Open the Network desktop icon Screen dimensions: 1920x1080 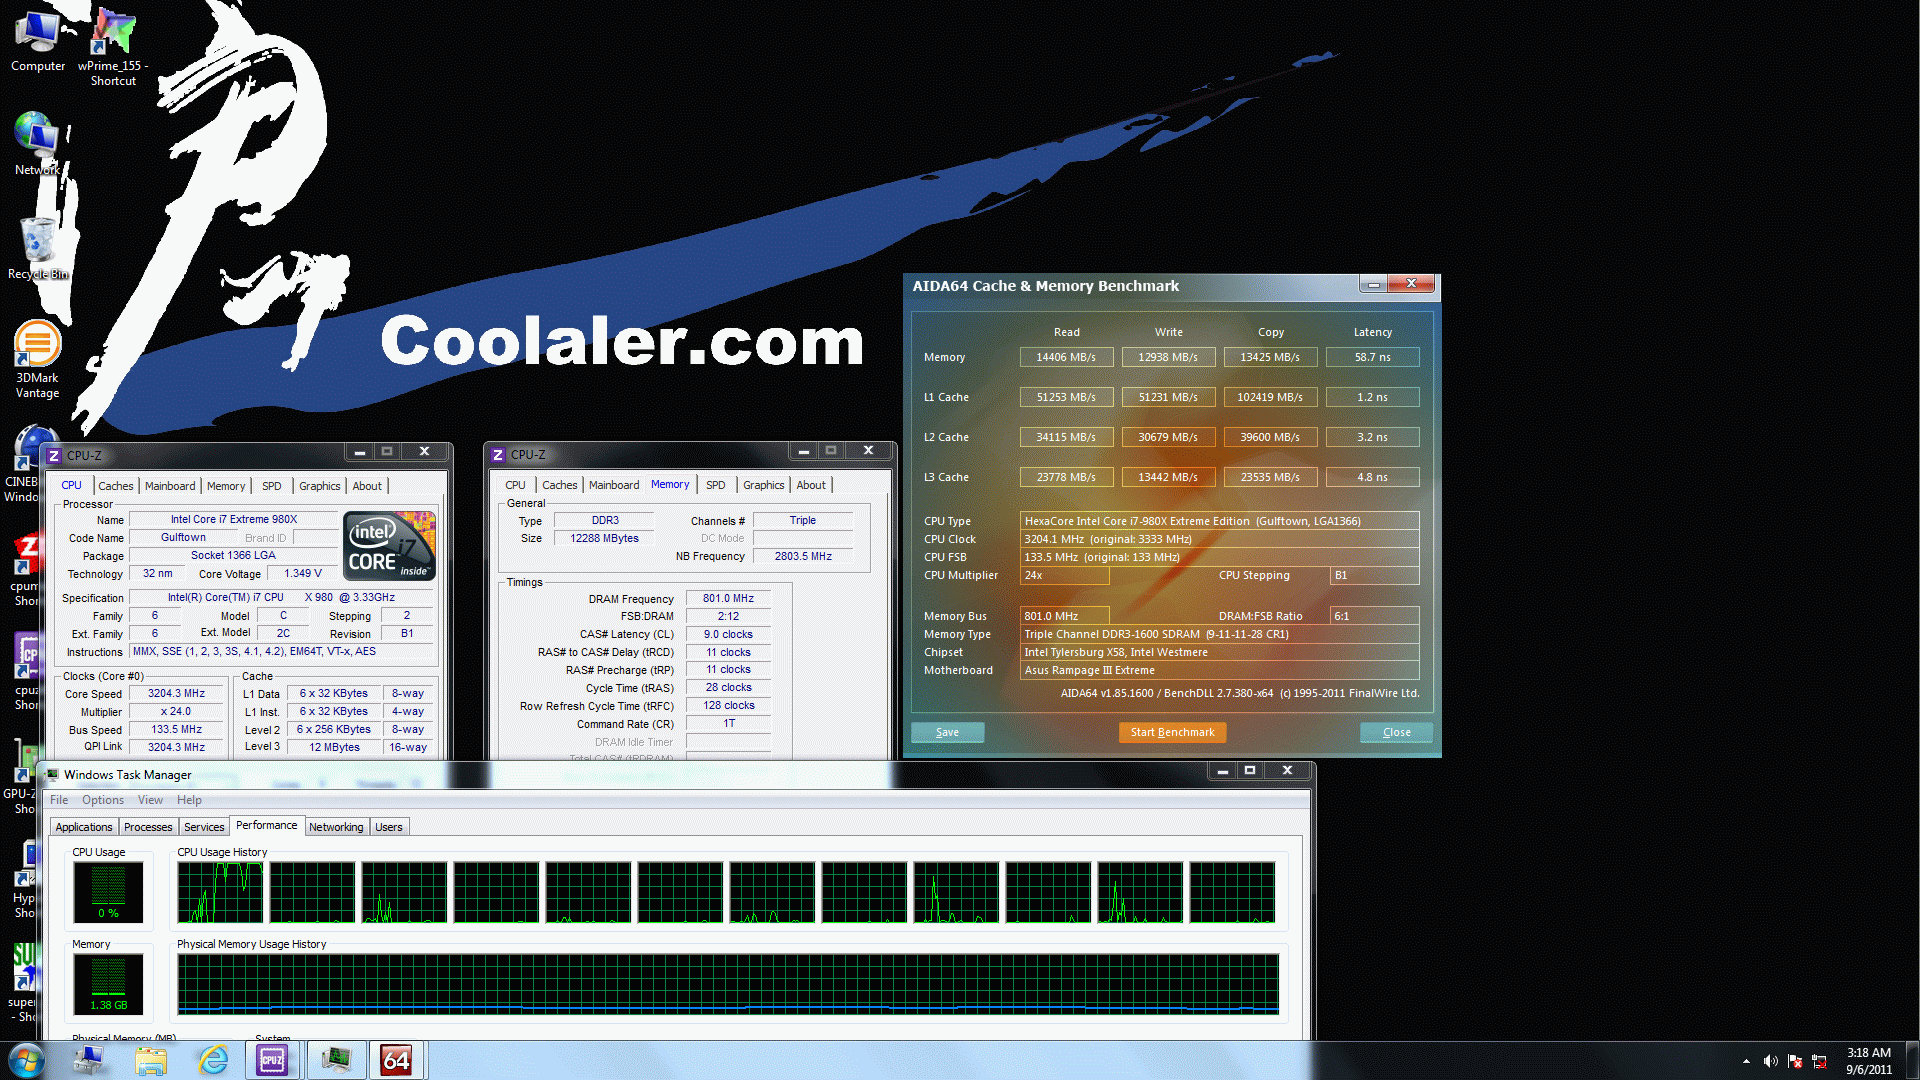pos(37,144)
